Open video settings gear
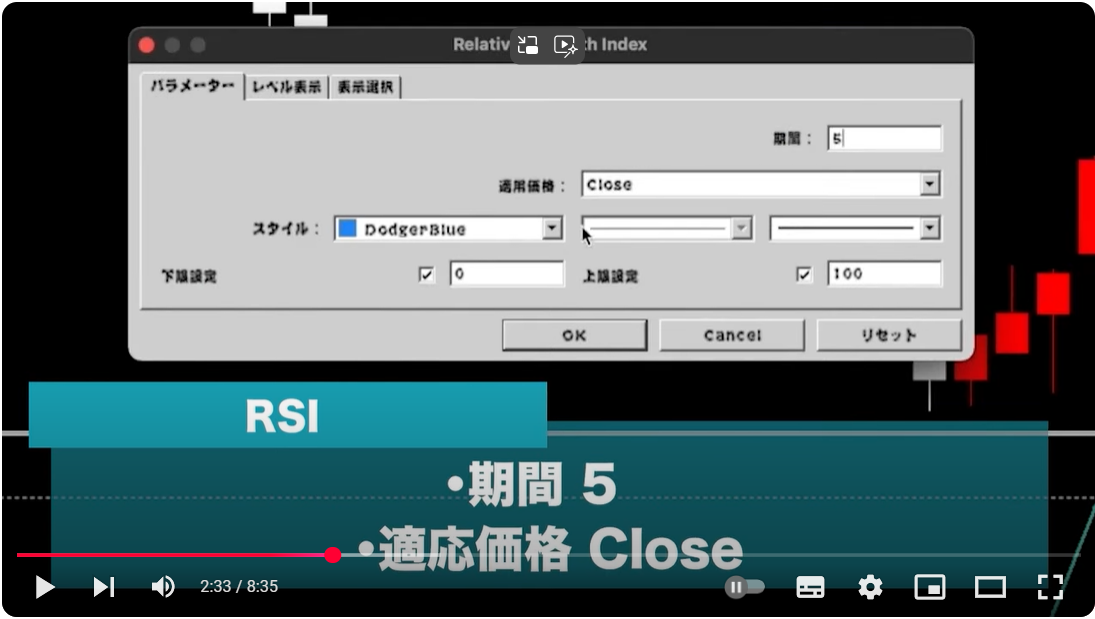The image size is (1095, 619). point(870,587)
